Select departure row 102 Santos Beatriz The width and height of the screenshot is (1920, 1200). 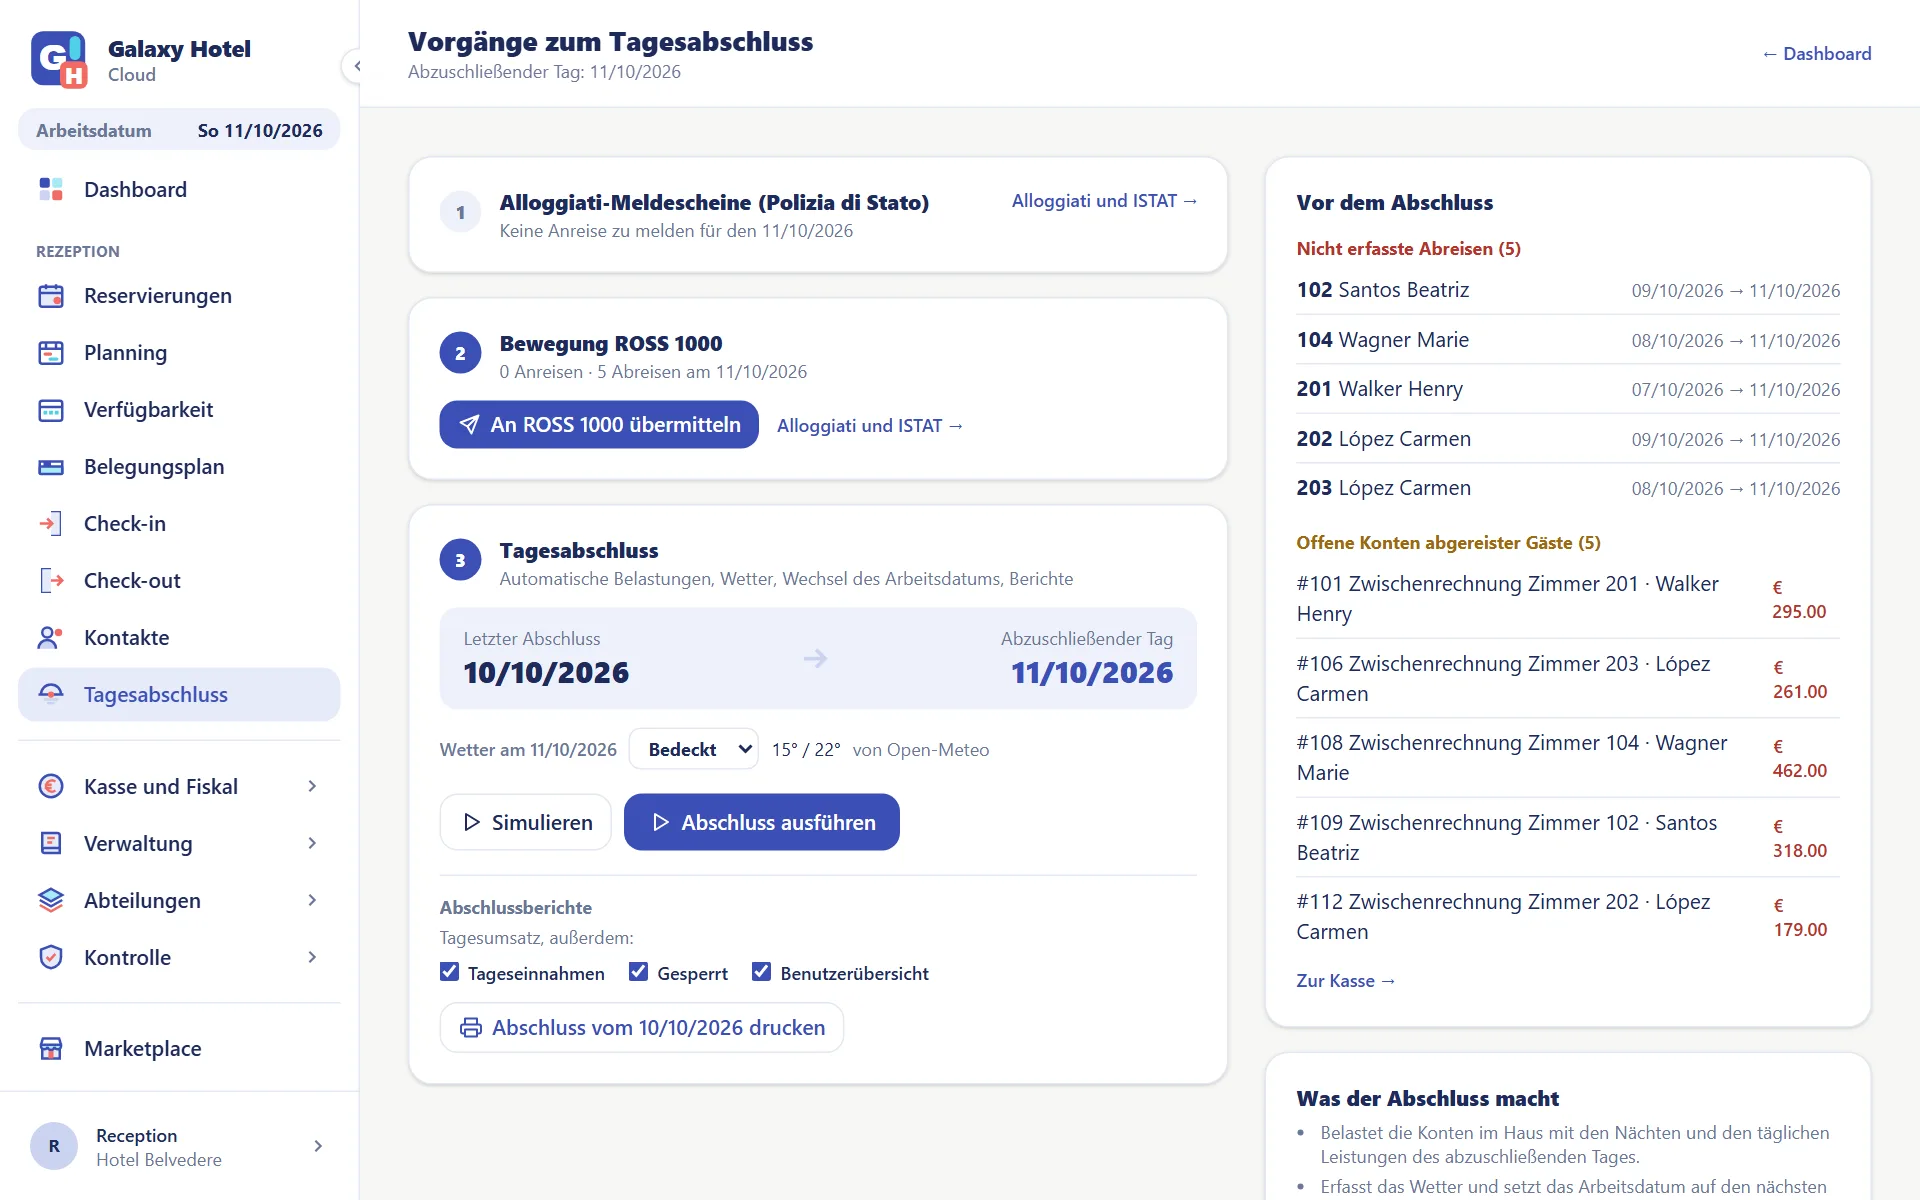point(1568,290)
